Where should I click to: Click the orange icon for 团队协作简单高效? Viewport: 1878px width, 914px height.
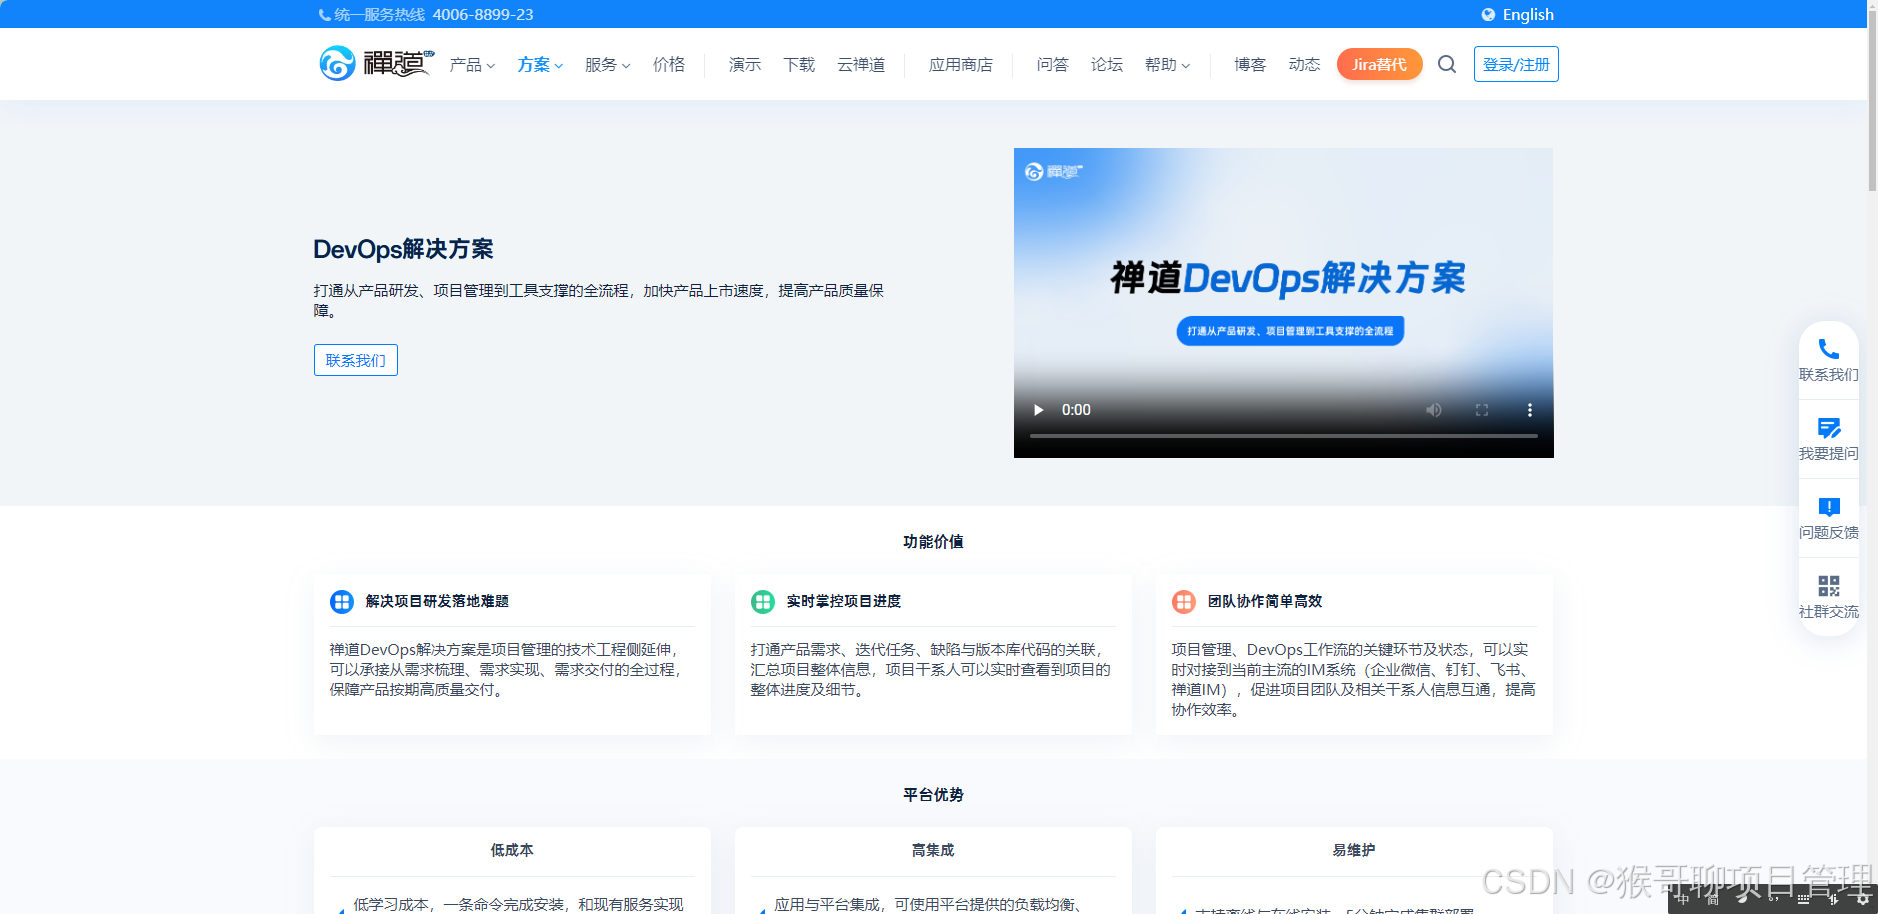coord(1184,602)
